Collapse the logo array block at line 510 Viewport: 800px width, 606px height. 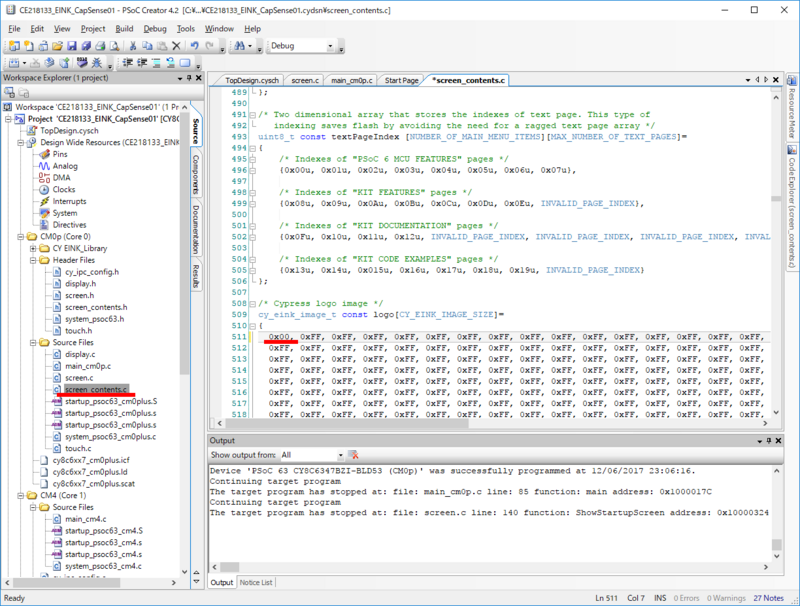coord(253,325)
